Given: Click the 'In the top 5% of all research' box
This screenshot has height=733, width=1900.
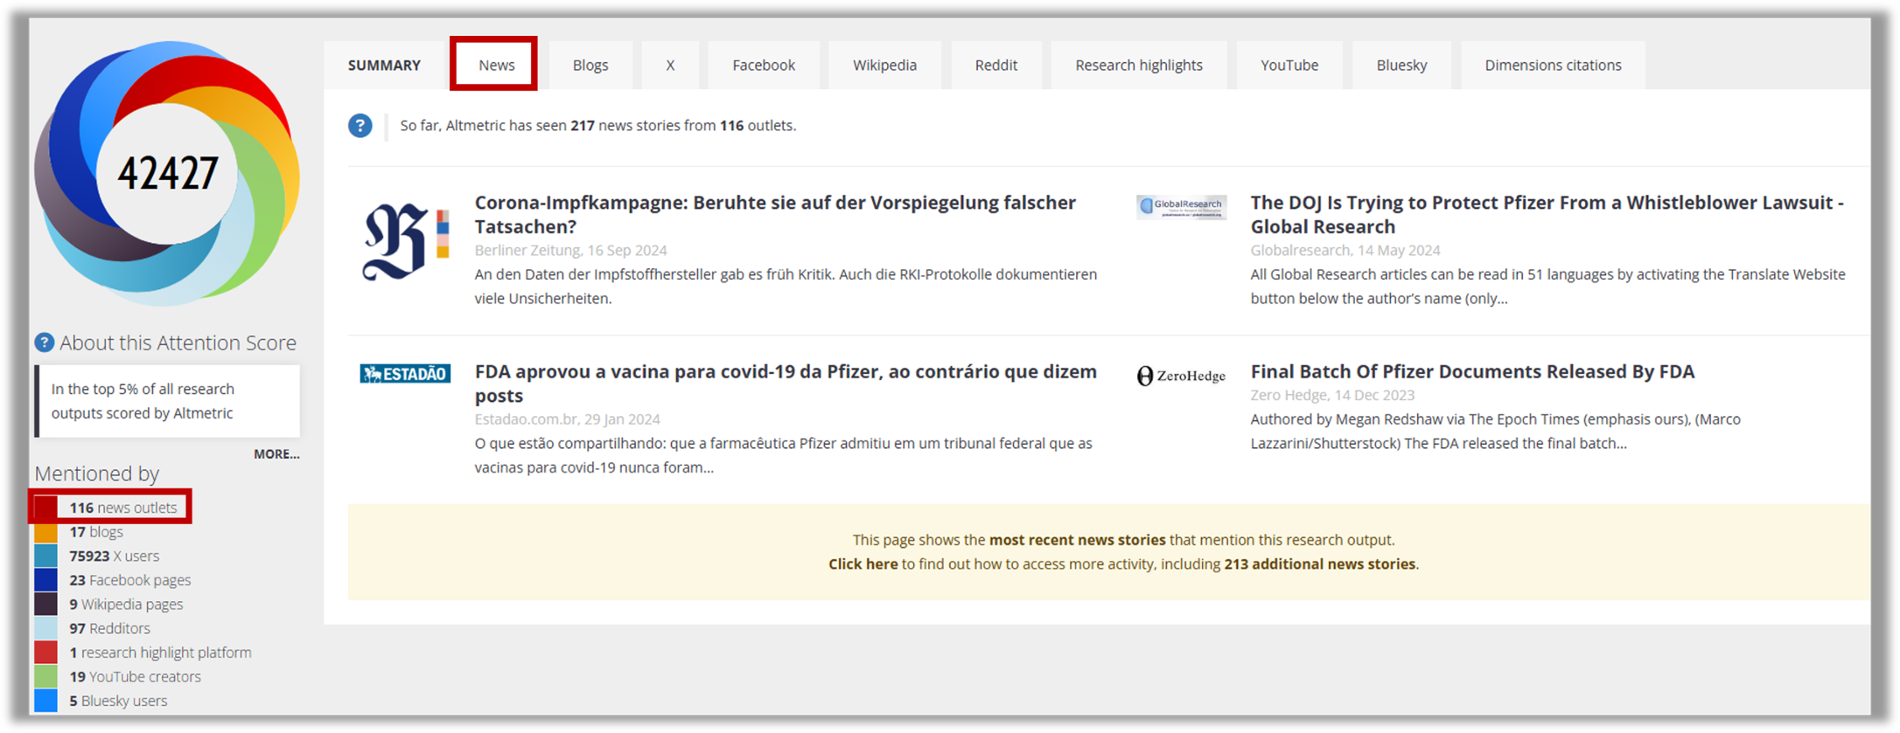Looking at the screenshot, I should tap(168, 401).
